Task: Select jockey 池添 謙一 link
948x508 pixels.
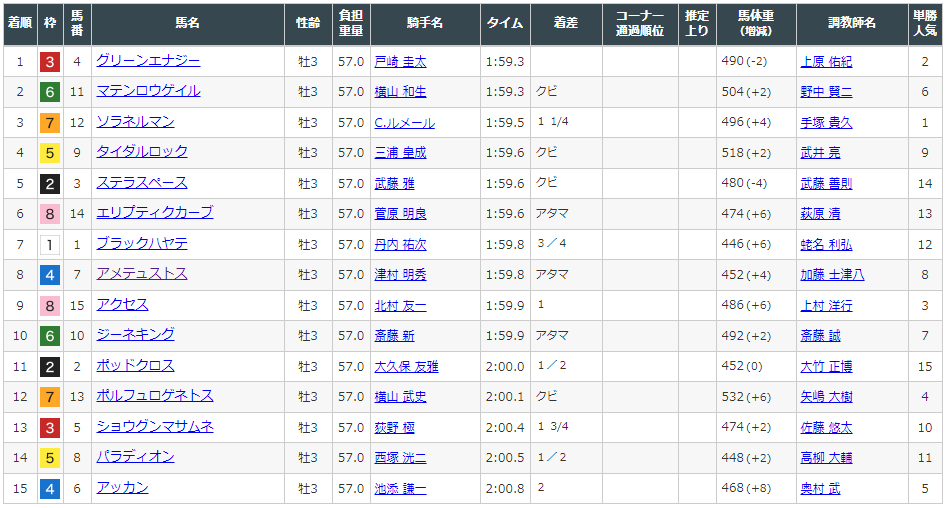Action: [x=400, y=489]
